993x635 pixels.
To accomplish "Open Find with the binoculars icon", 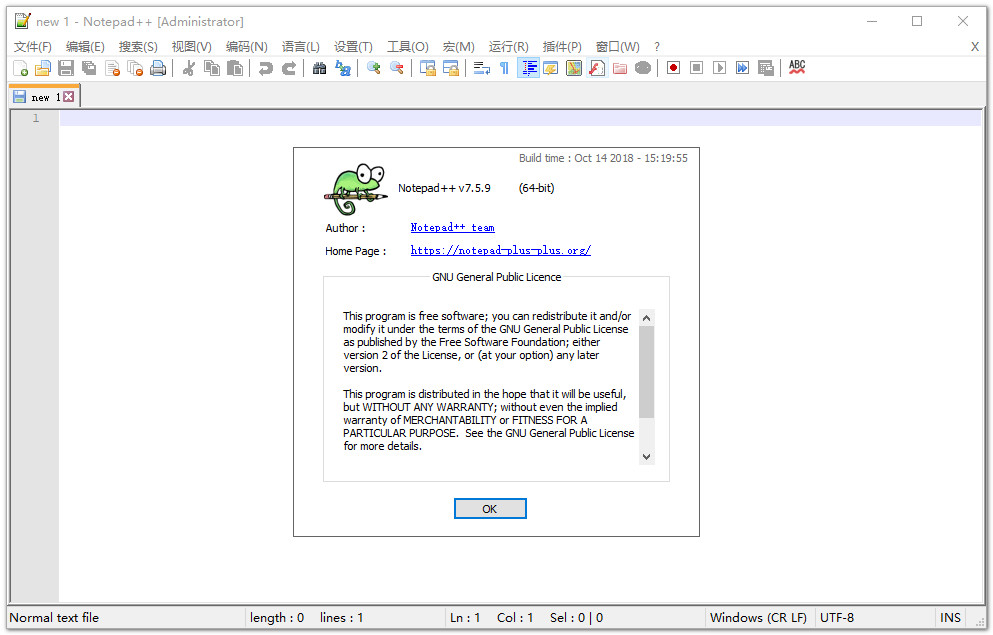I will (x=320, y=68).
